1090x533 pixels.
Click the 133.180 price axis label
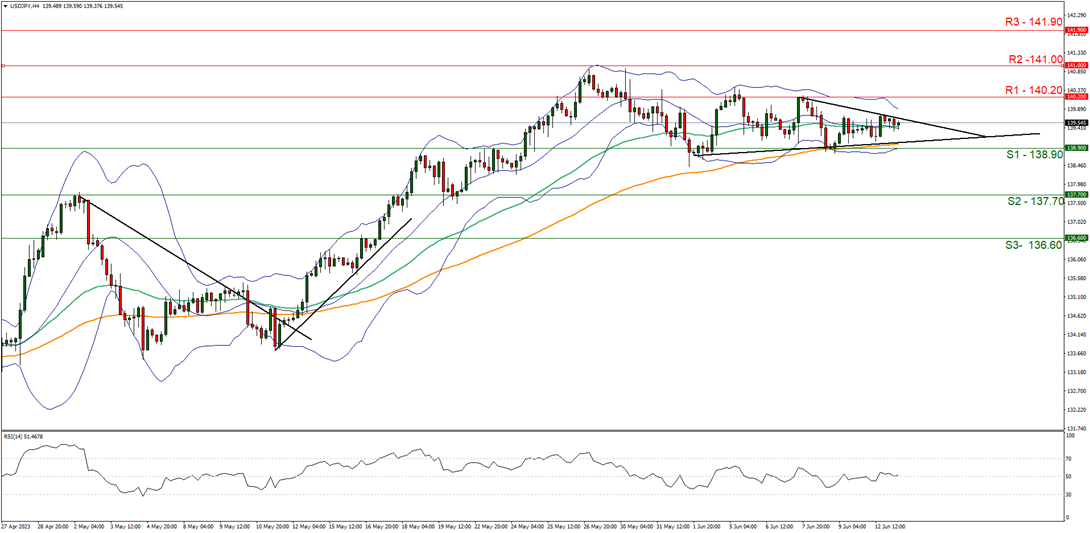click(1077, 372)
